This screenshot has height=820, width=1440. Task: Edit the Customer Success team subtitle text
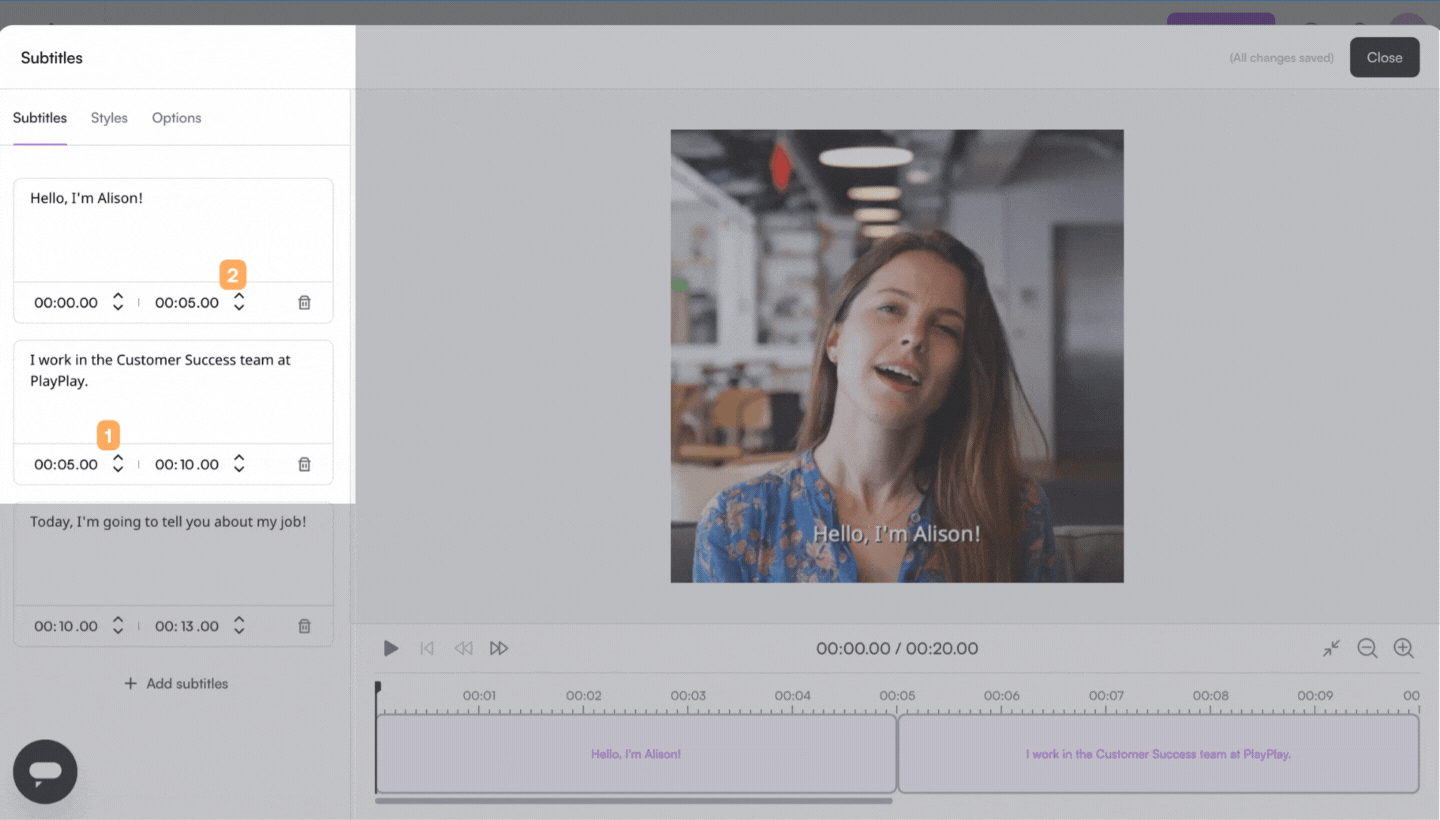coord(173,392)
